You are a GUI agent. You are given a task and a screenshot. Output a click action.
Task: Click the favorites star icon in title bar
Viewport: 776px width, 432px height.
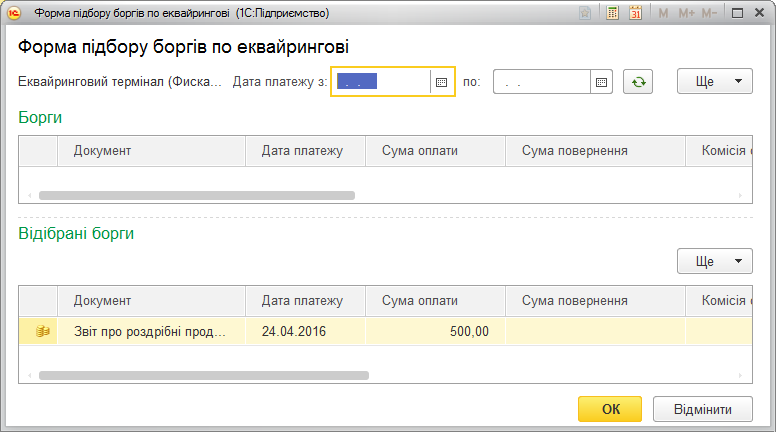click(x=585, y=13)
